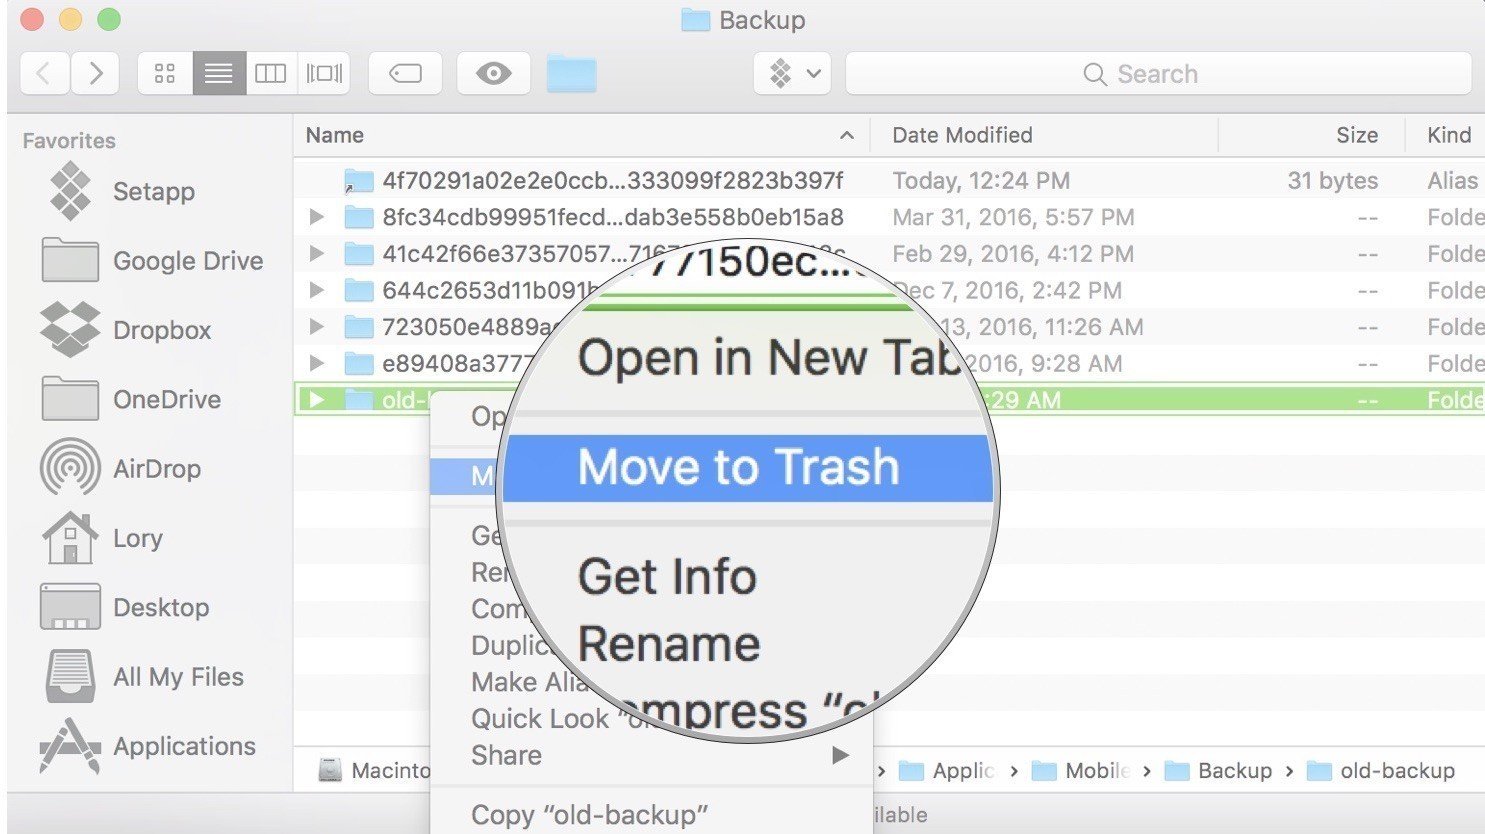Open Applications in the sidebar
The width and height of the screenshot is (1485, 834).
148,746
